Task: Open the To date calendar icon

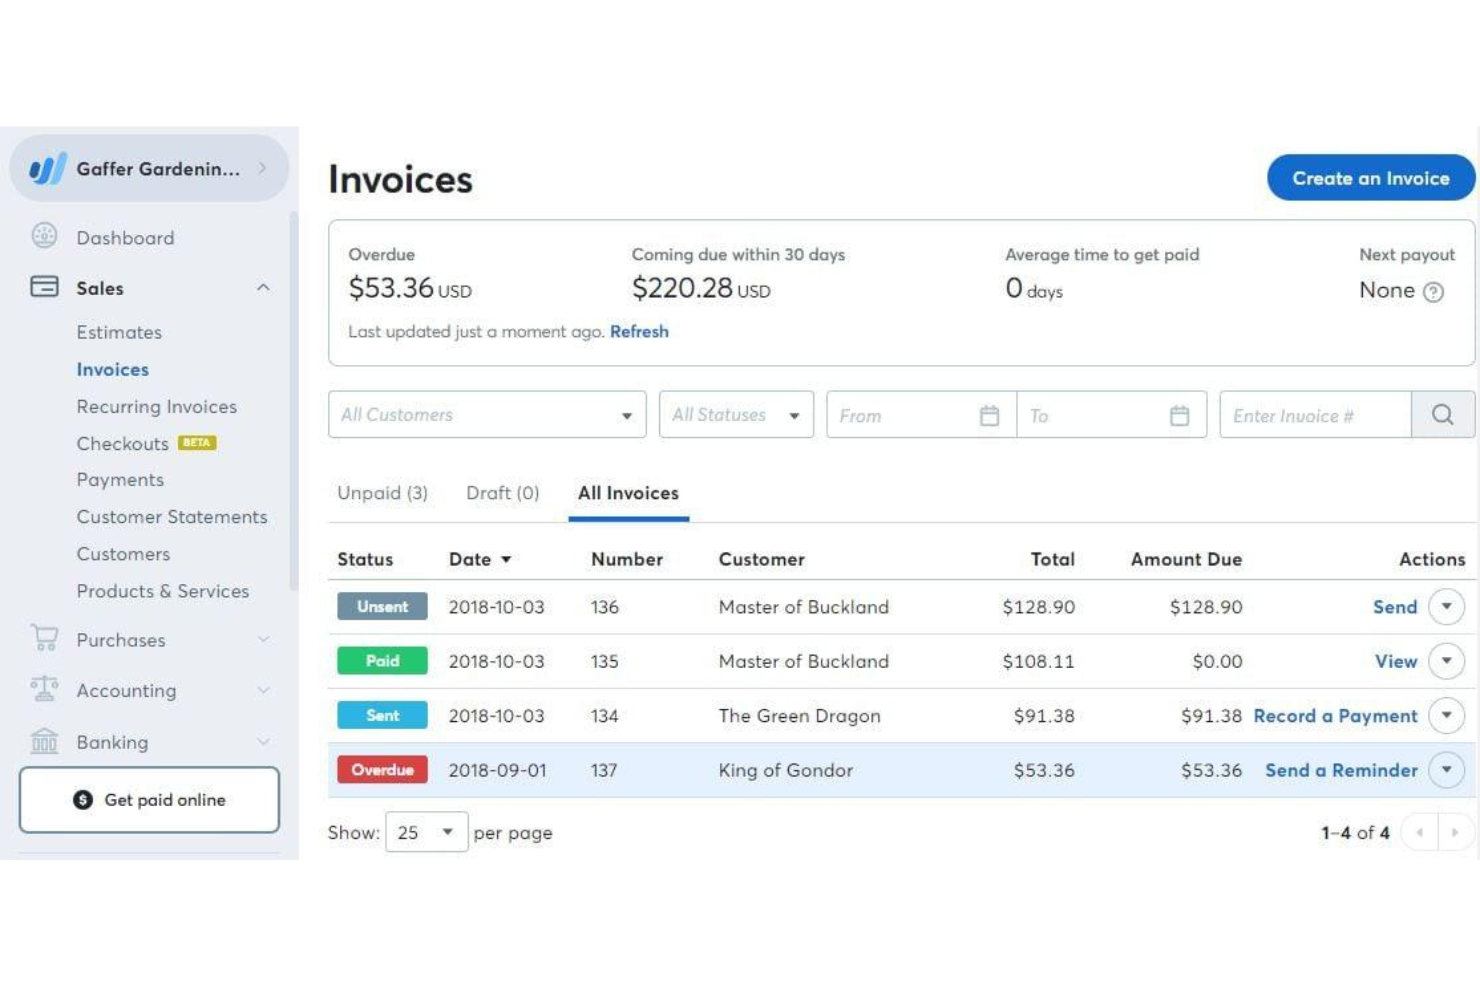Action: 1178,414
